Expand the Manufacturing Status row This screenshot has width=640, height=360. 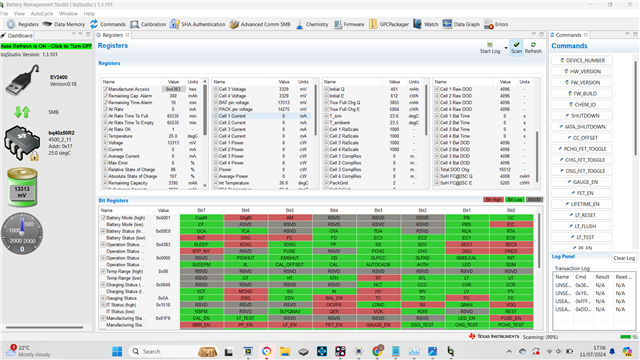(x=103, y=318)
